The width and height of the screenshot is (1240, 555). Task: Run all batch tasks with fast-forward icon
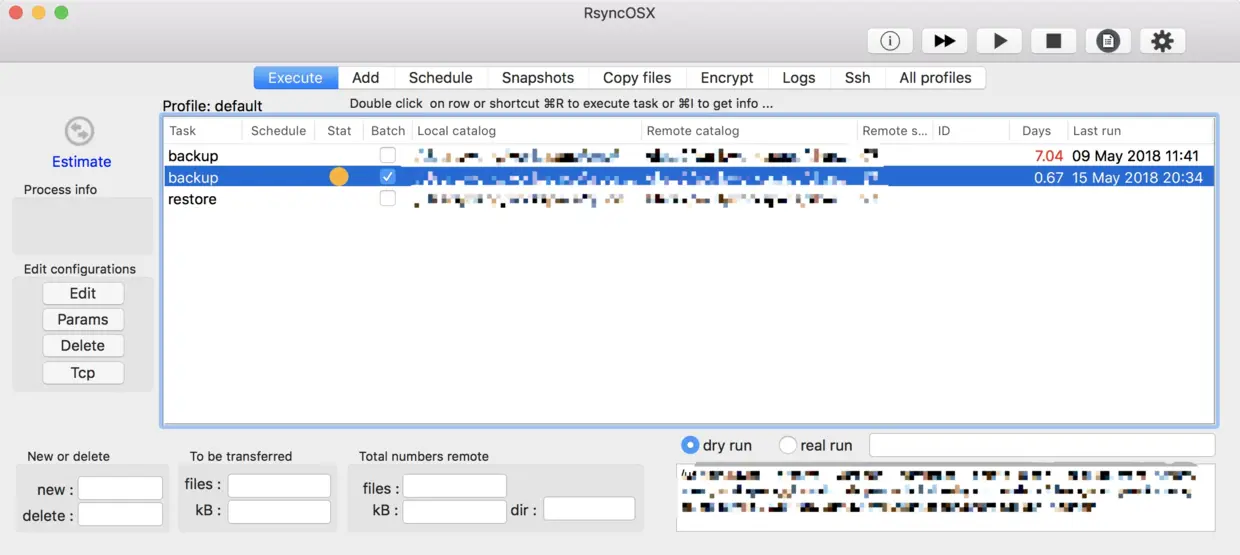point(944,41)
